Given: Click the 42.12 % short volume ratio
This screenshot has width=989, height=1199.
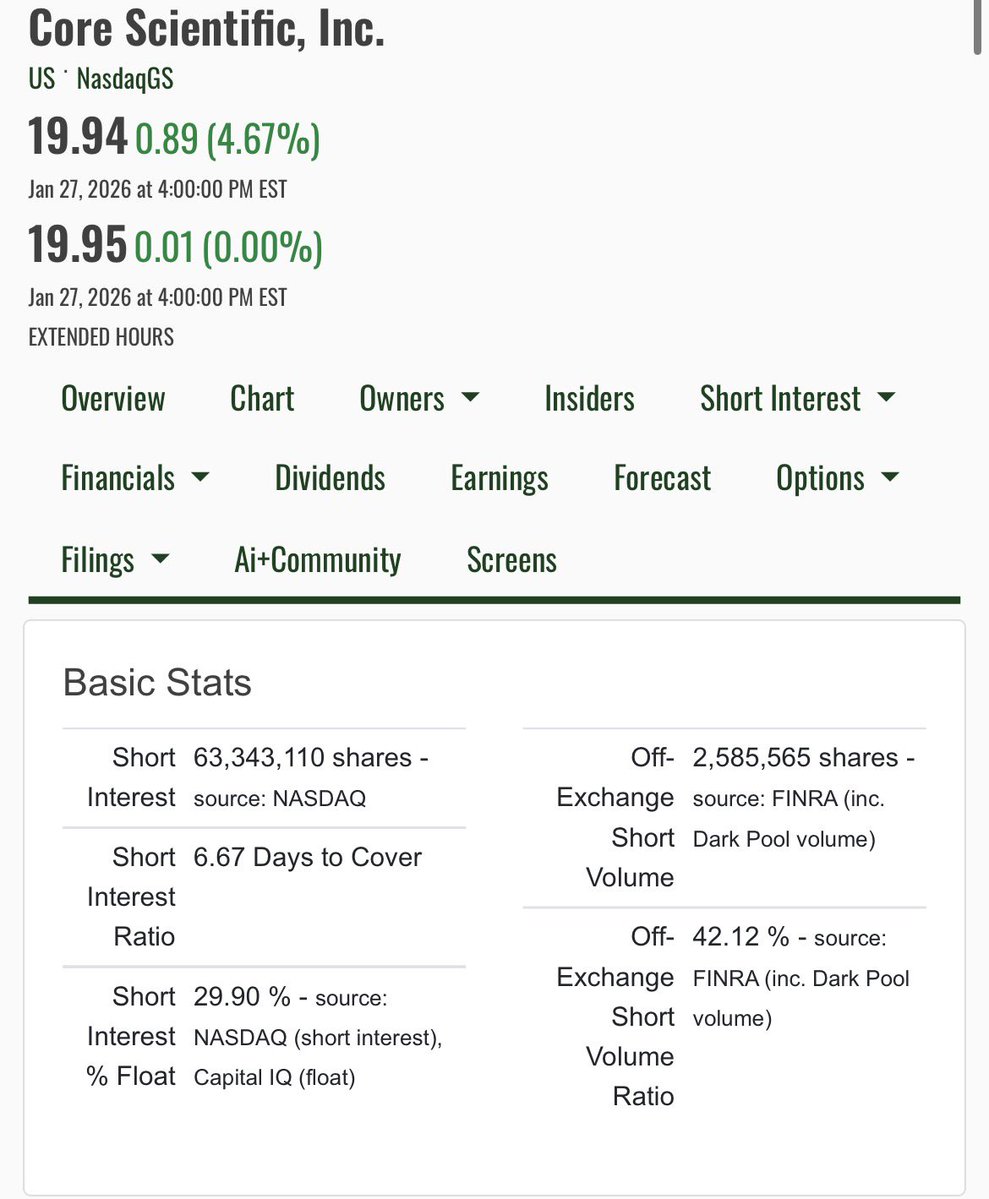Looking at the screenshot, I should coord(740,937).
